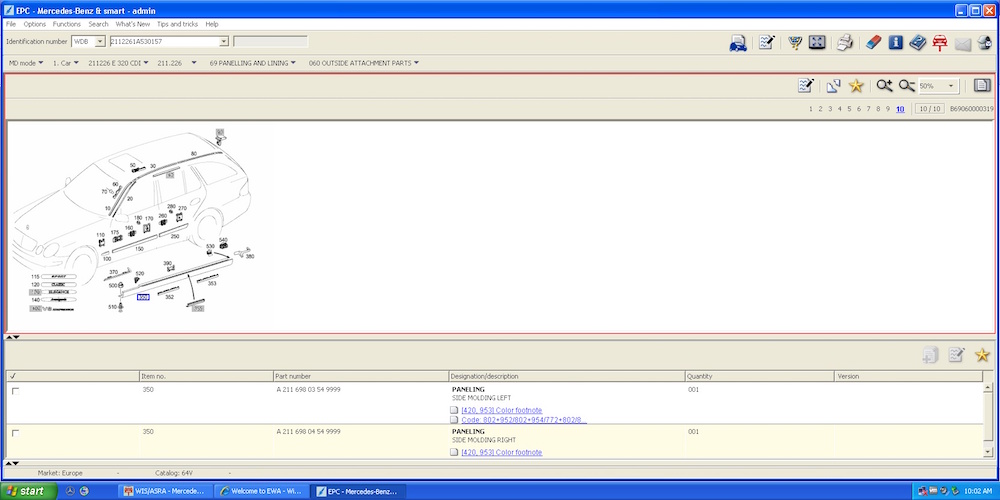Switch to Welcome to EWA taskbar window
This screenshot has height=500, width=1000.
click(x=260, y=491)
